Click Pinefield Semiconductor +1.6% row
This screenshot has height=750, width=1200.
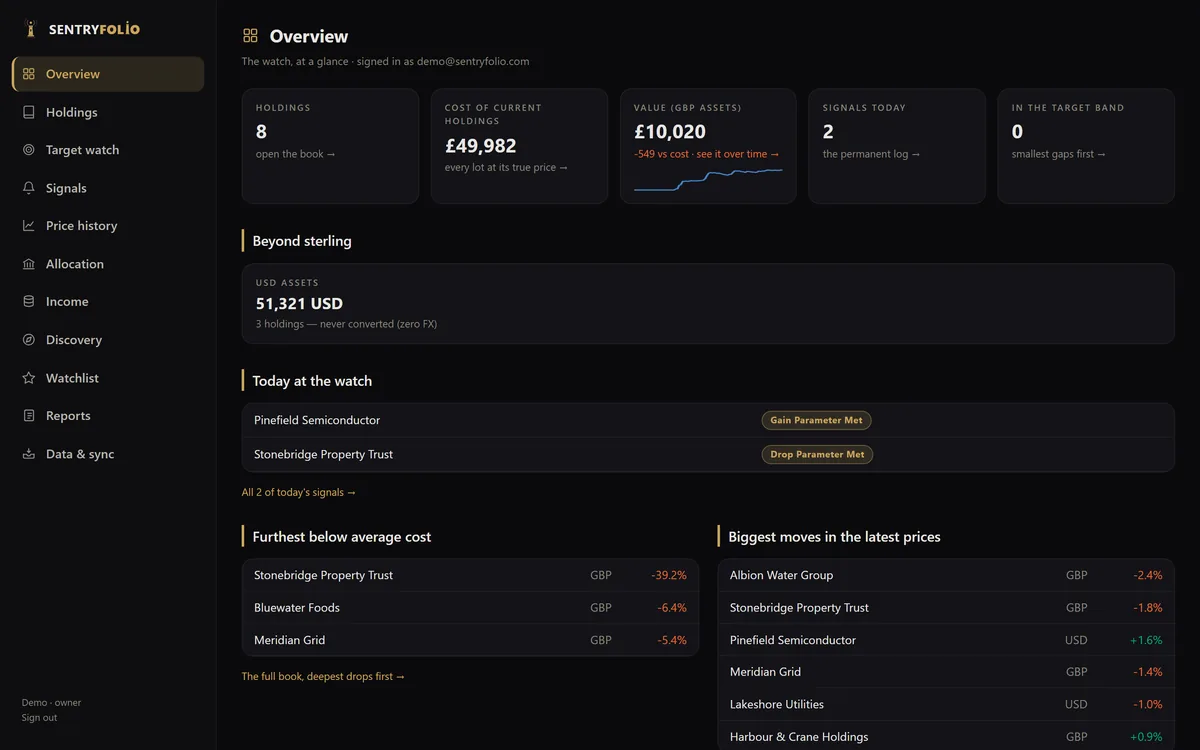click(x=946, y=640)
